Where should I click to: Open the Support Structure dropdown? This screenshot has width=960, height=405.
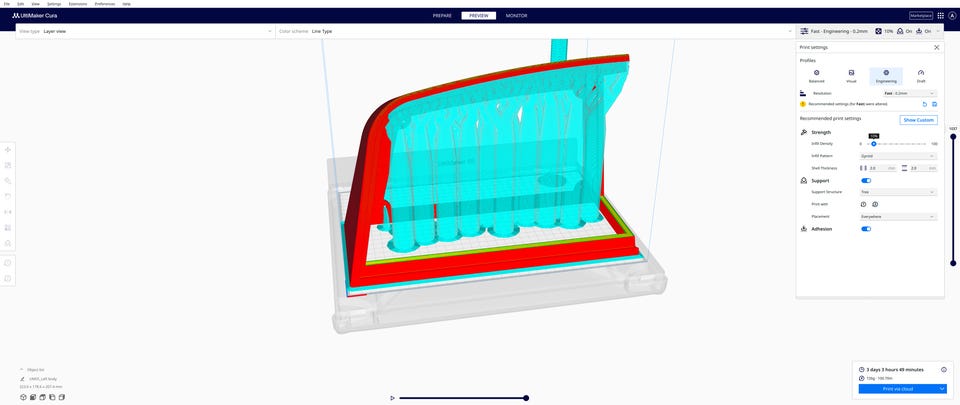pos(898,192)
